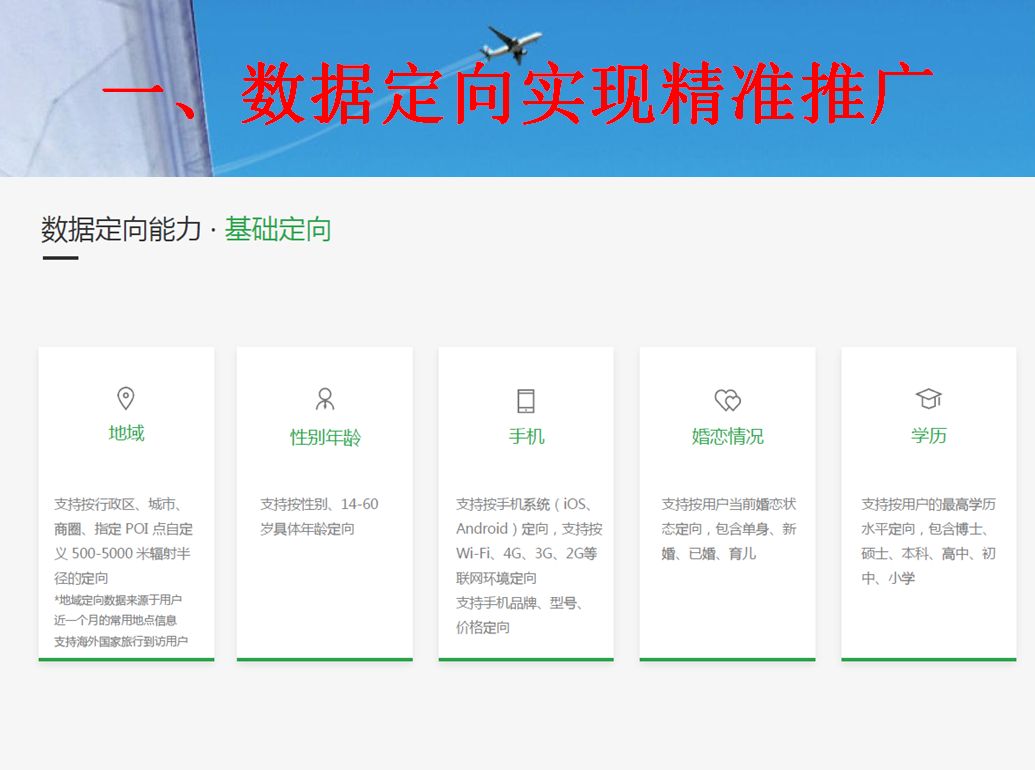Click the person icon above 性别年龄

click(325, 399)
